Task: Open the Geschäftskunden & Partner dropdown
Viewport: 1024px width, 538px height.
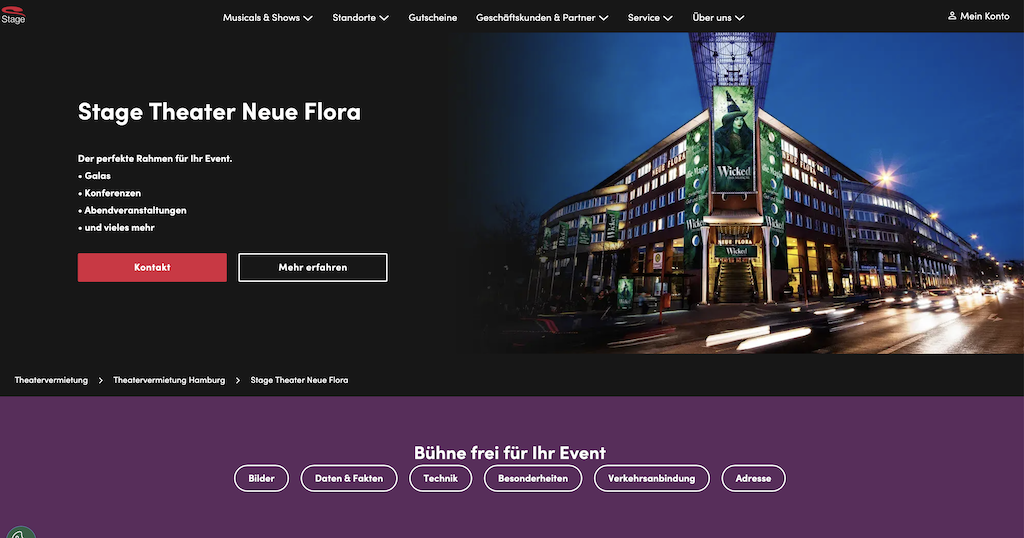Action: pyautogui.click(x=542, y=18)
